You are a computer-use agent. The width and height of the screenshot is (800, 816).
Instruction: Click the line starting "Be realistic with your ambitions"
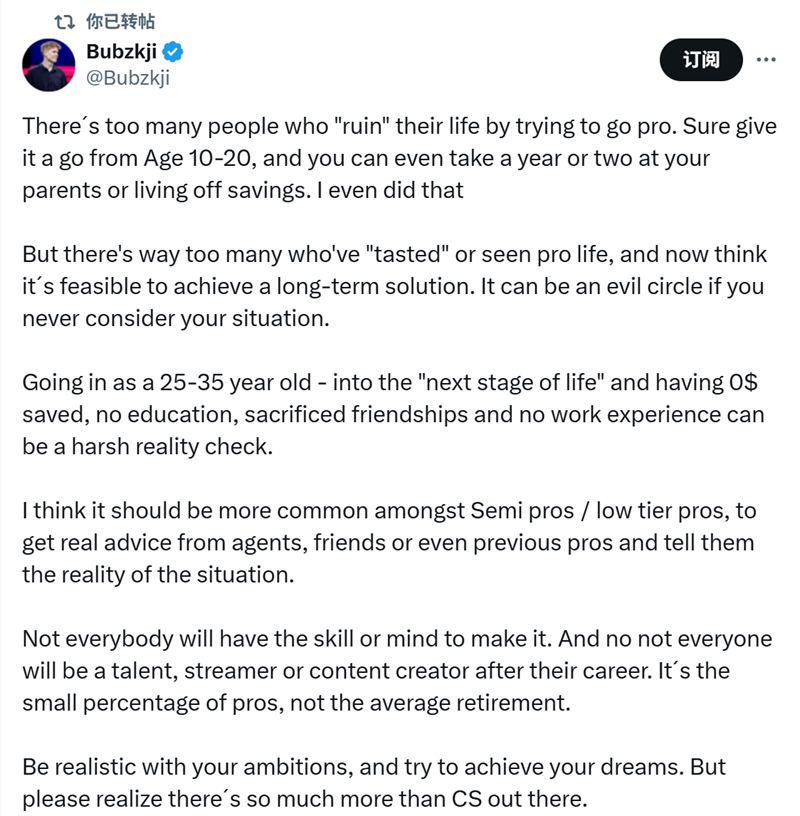(374, 767)
